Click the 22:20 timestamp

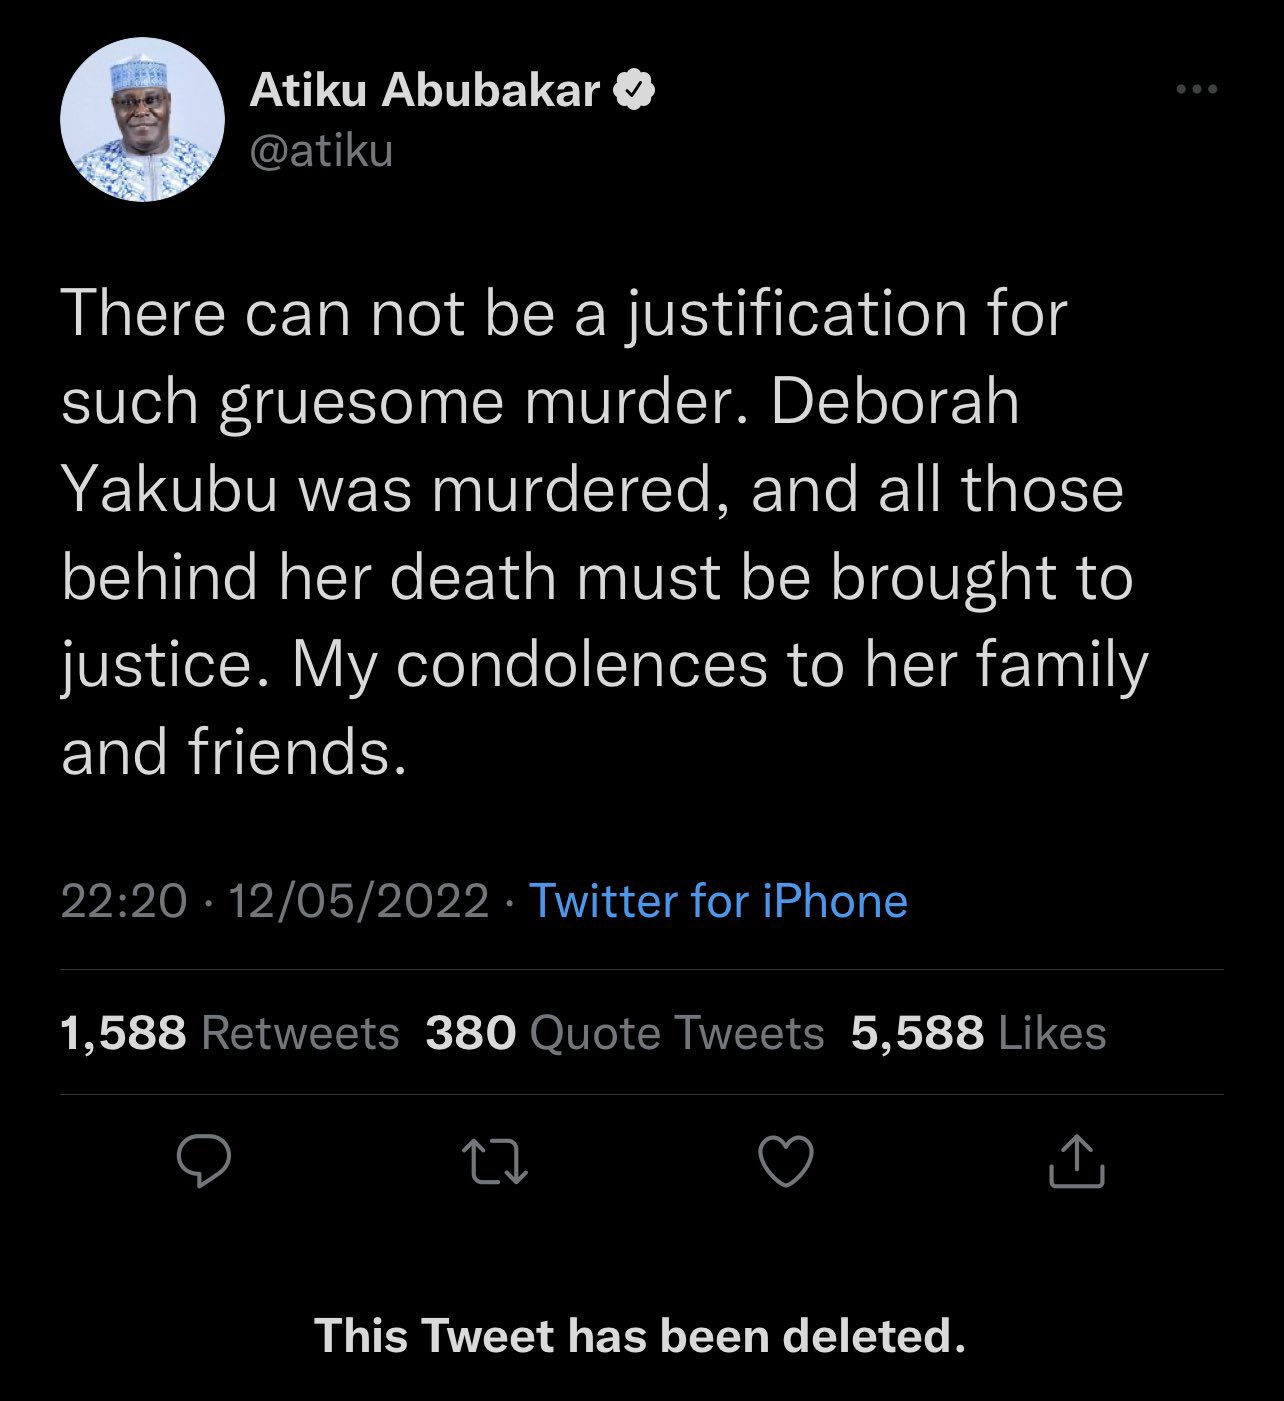pyautogui.click(x=124, y=901)
